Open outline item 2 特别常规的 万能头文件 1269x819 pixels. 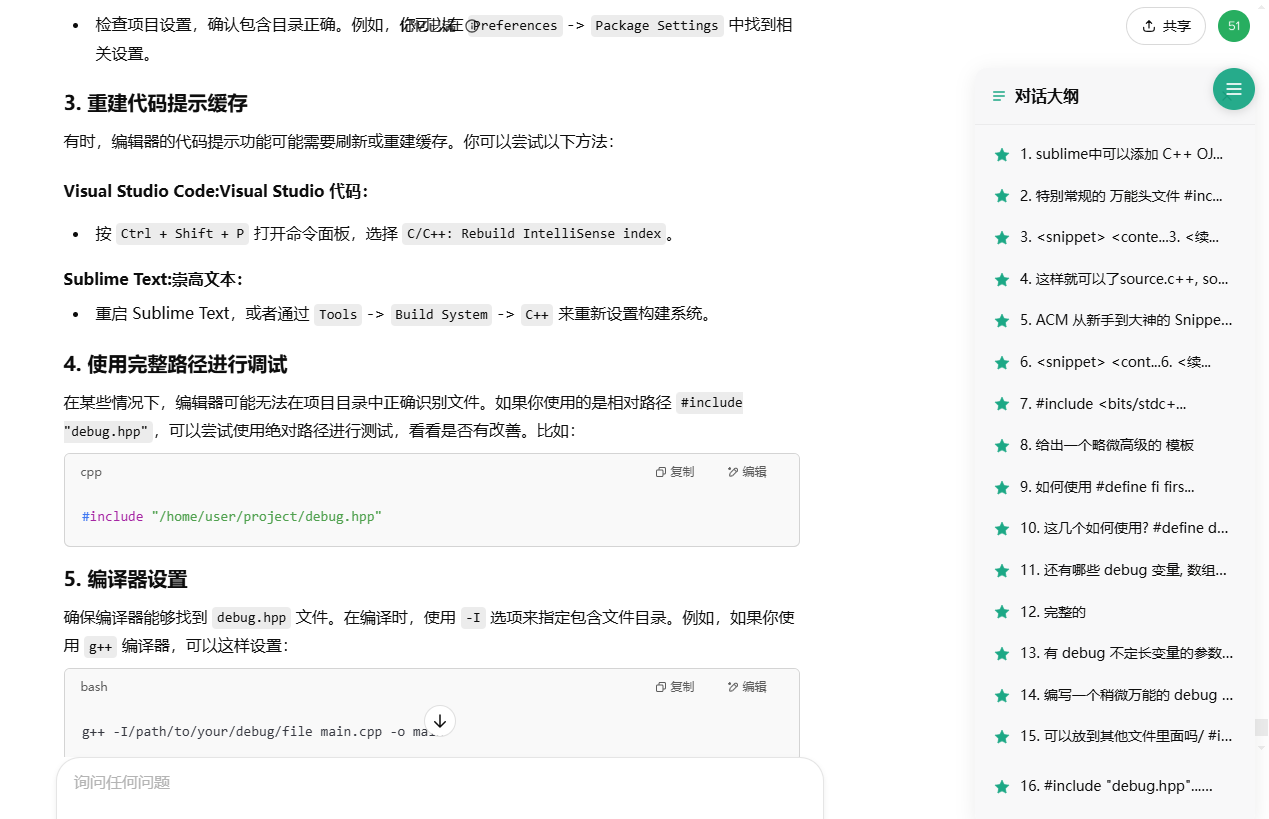pyautogui.click(x=1121, y=196)
